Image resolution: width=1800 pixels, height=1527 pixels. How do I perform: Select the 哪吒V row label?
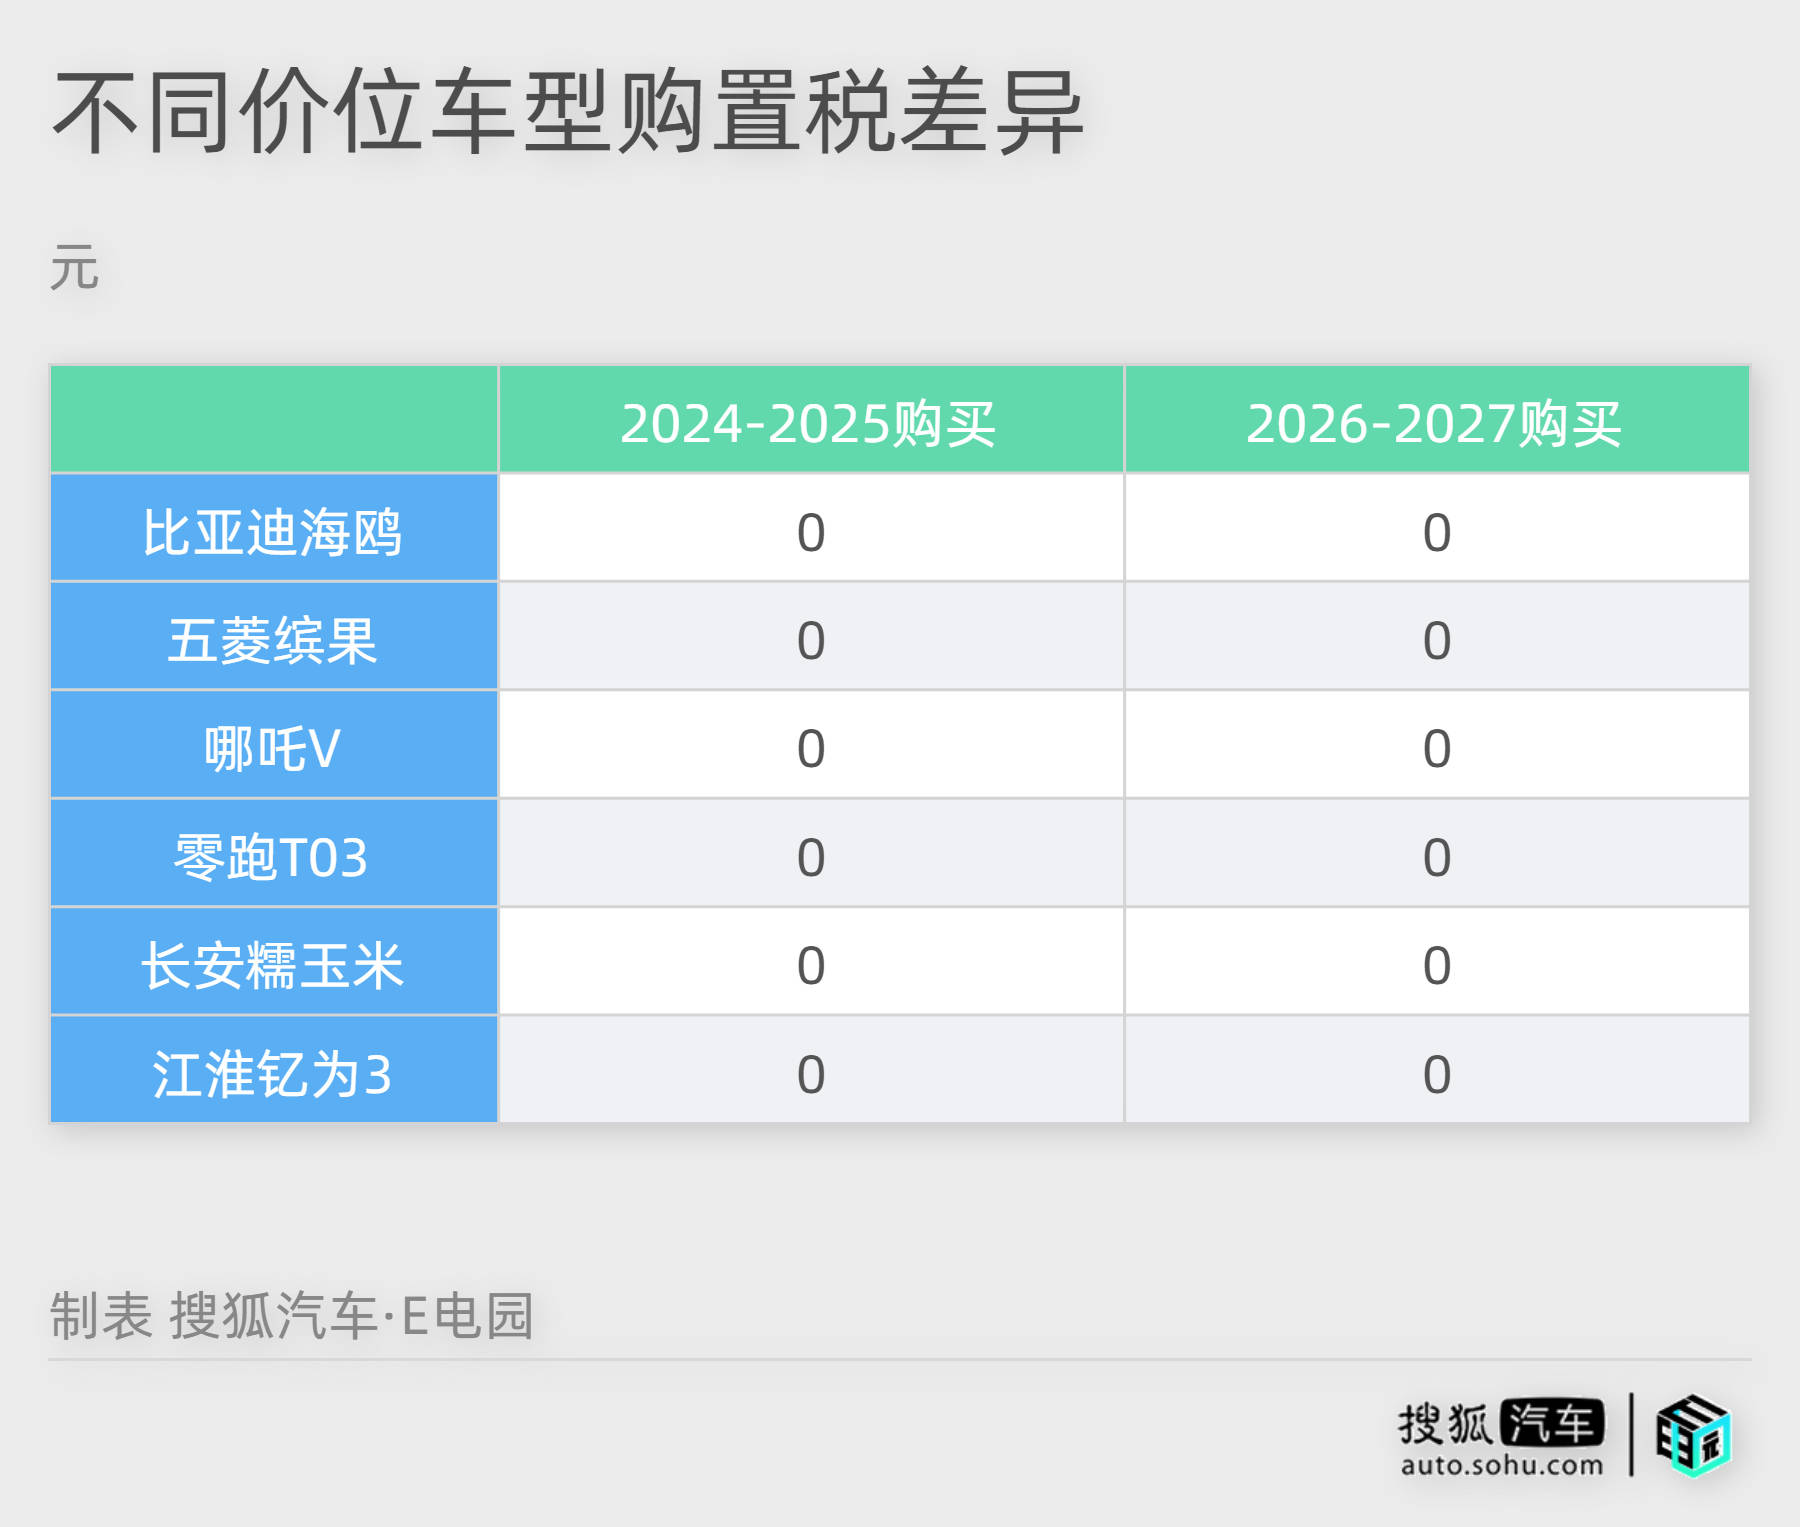click(272, 746)
